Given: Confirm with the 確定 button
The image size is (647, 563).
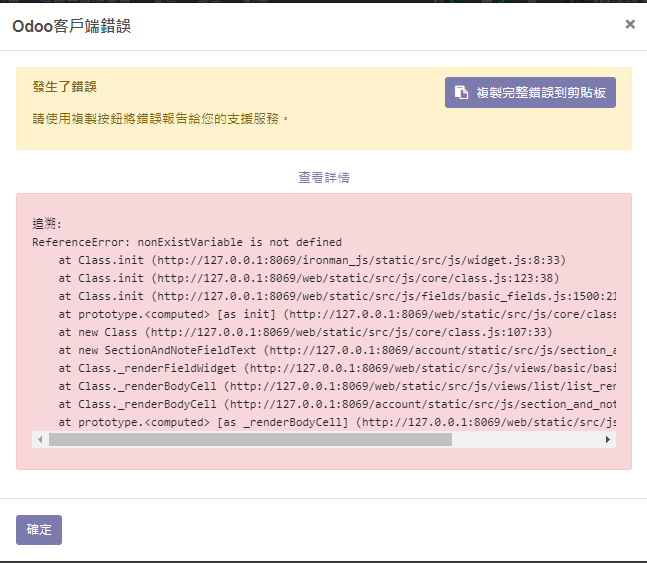Looking at the screenshot, I should 39,530.
